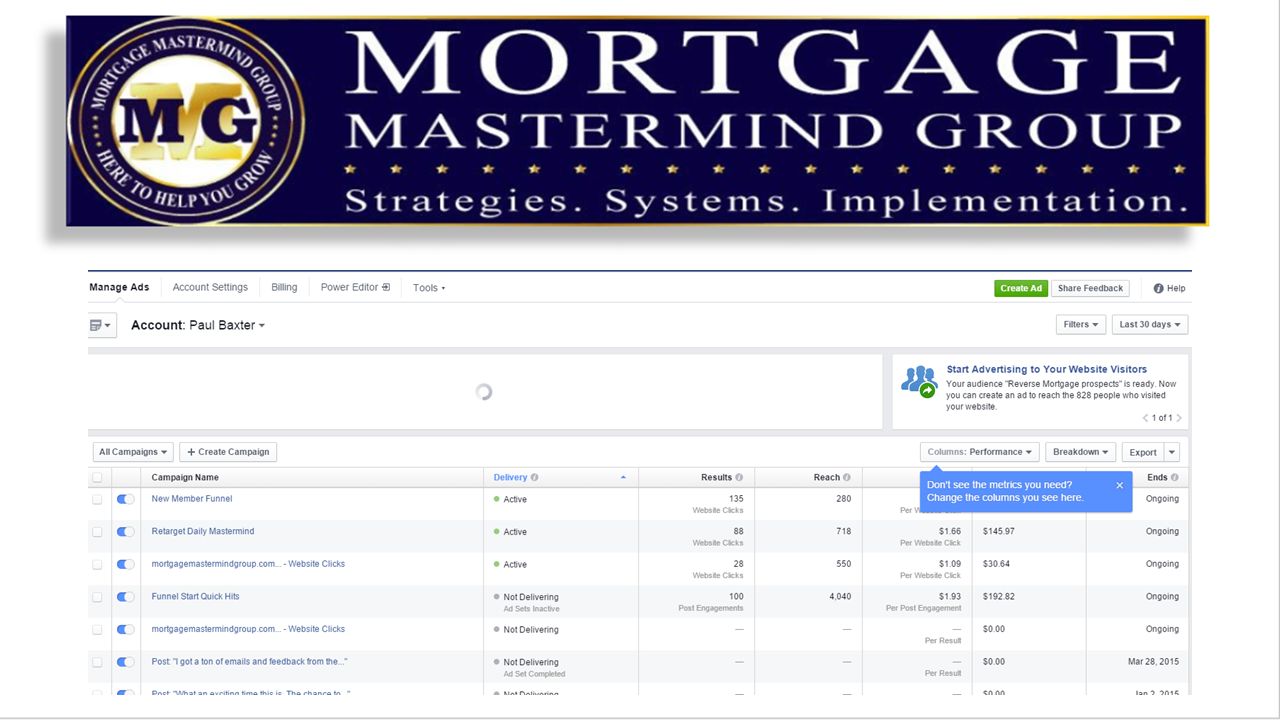
Task: Check the box for "I got a ton of emails" post
Action: [97, 662]
